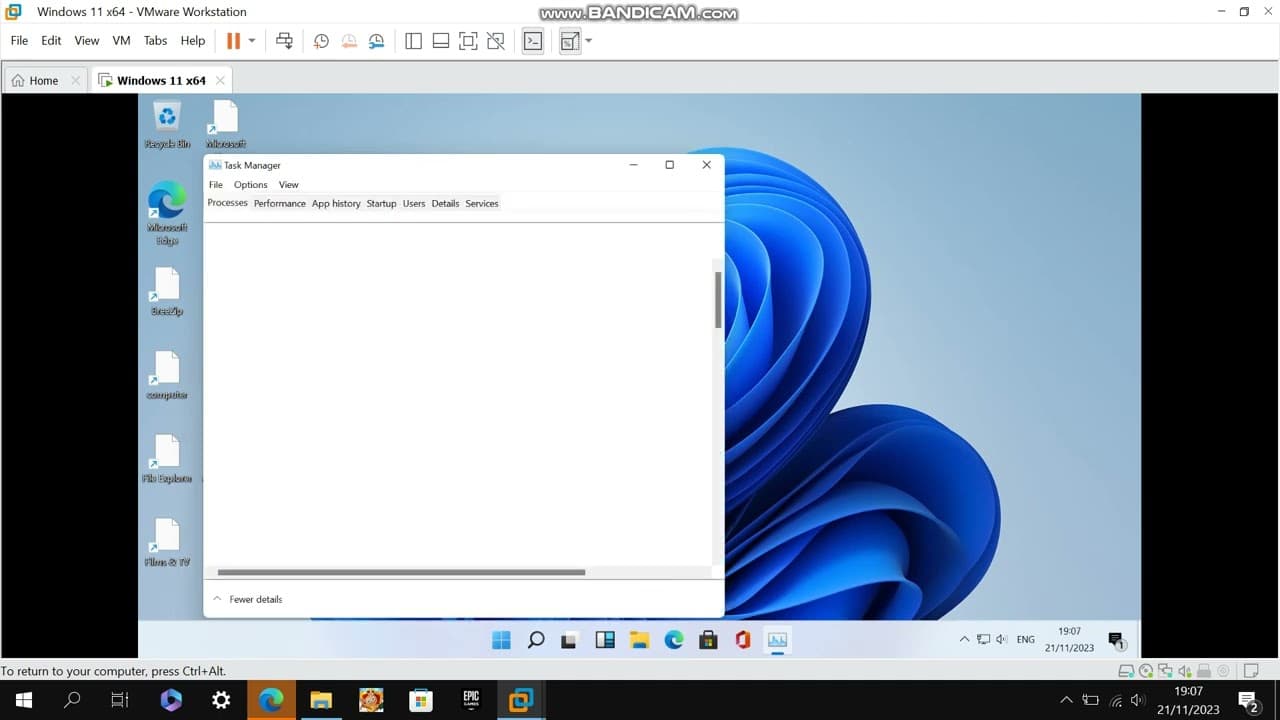Screen dimensions: 1280x720
Task: Open the VMware Help menu
Action: (193, 41)
